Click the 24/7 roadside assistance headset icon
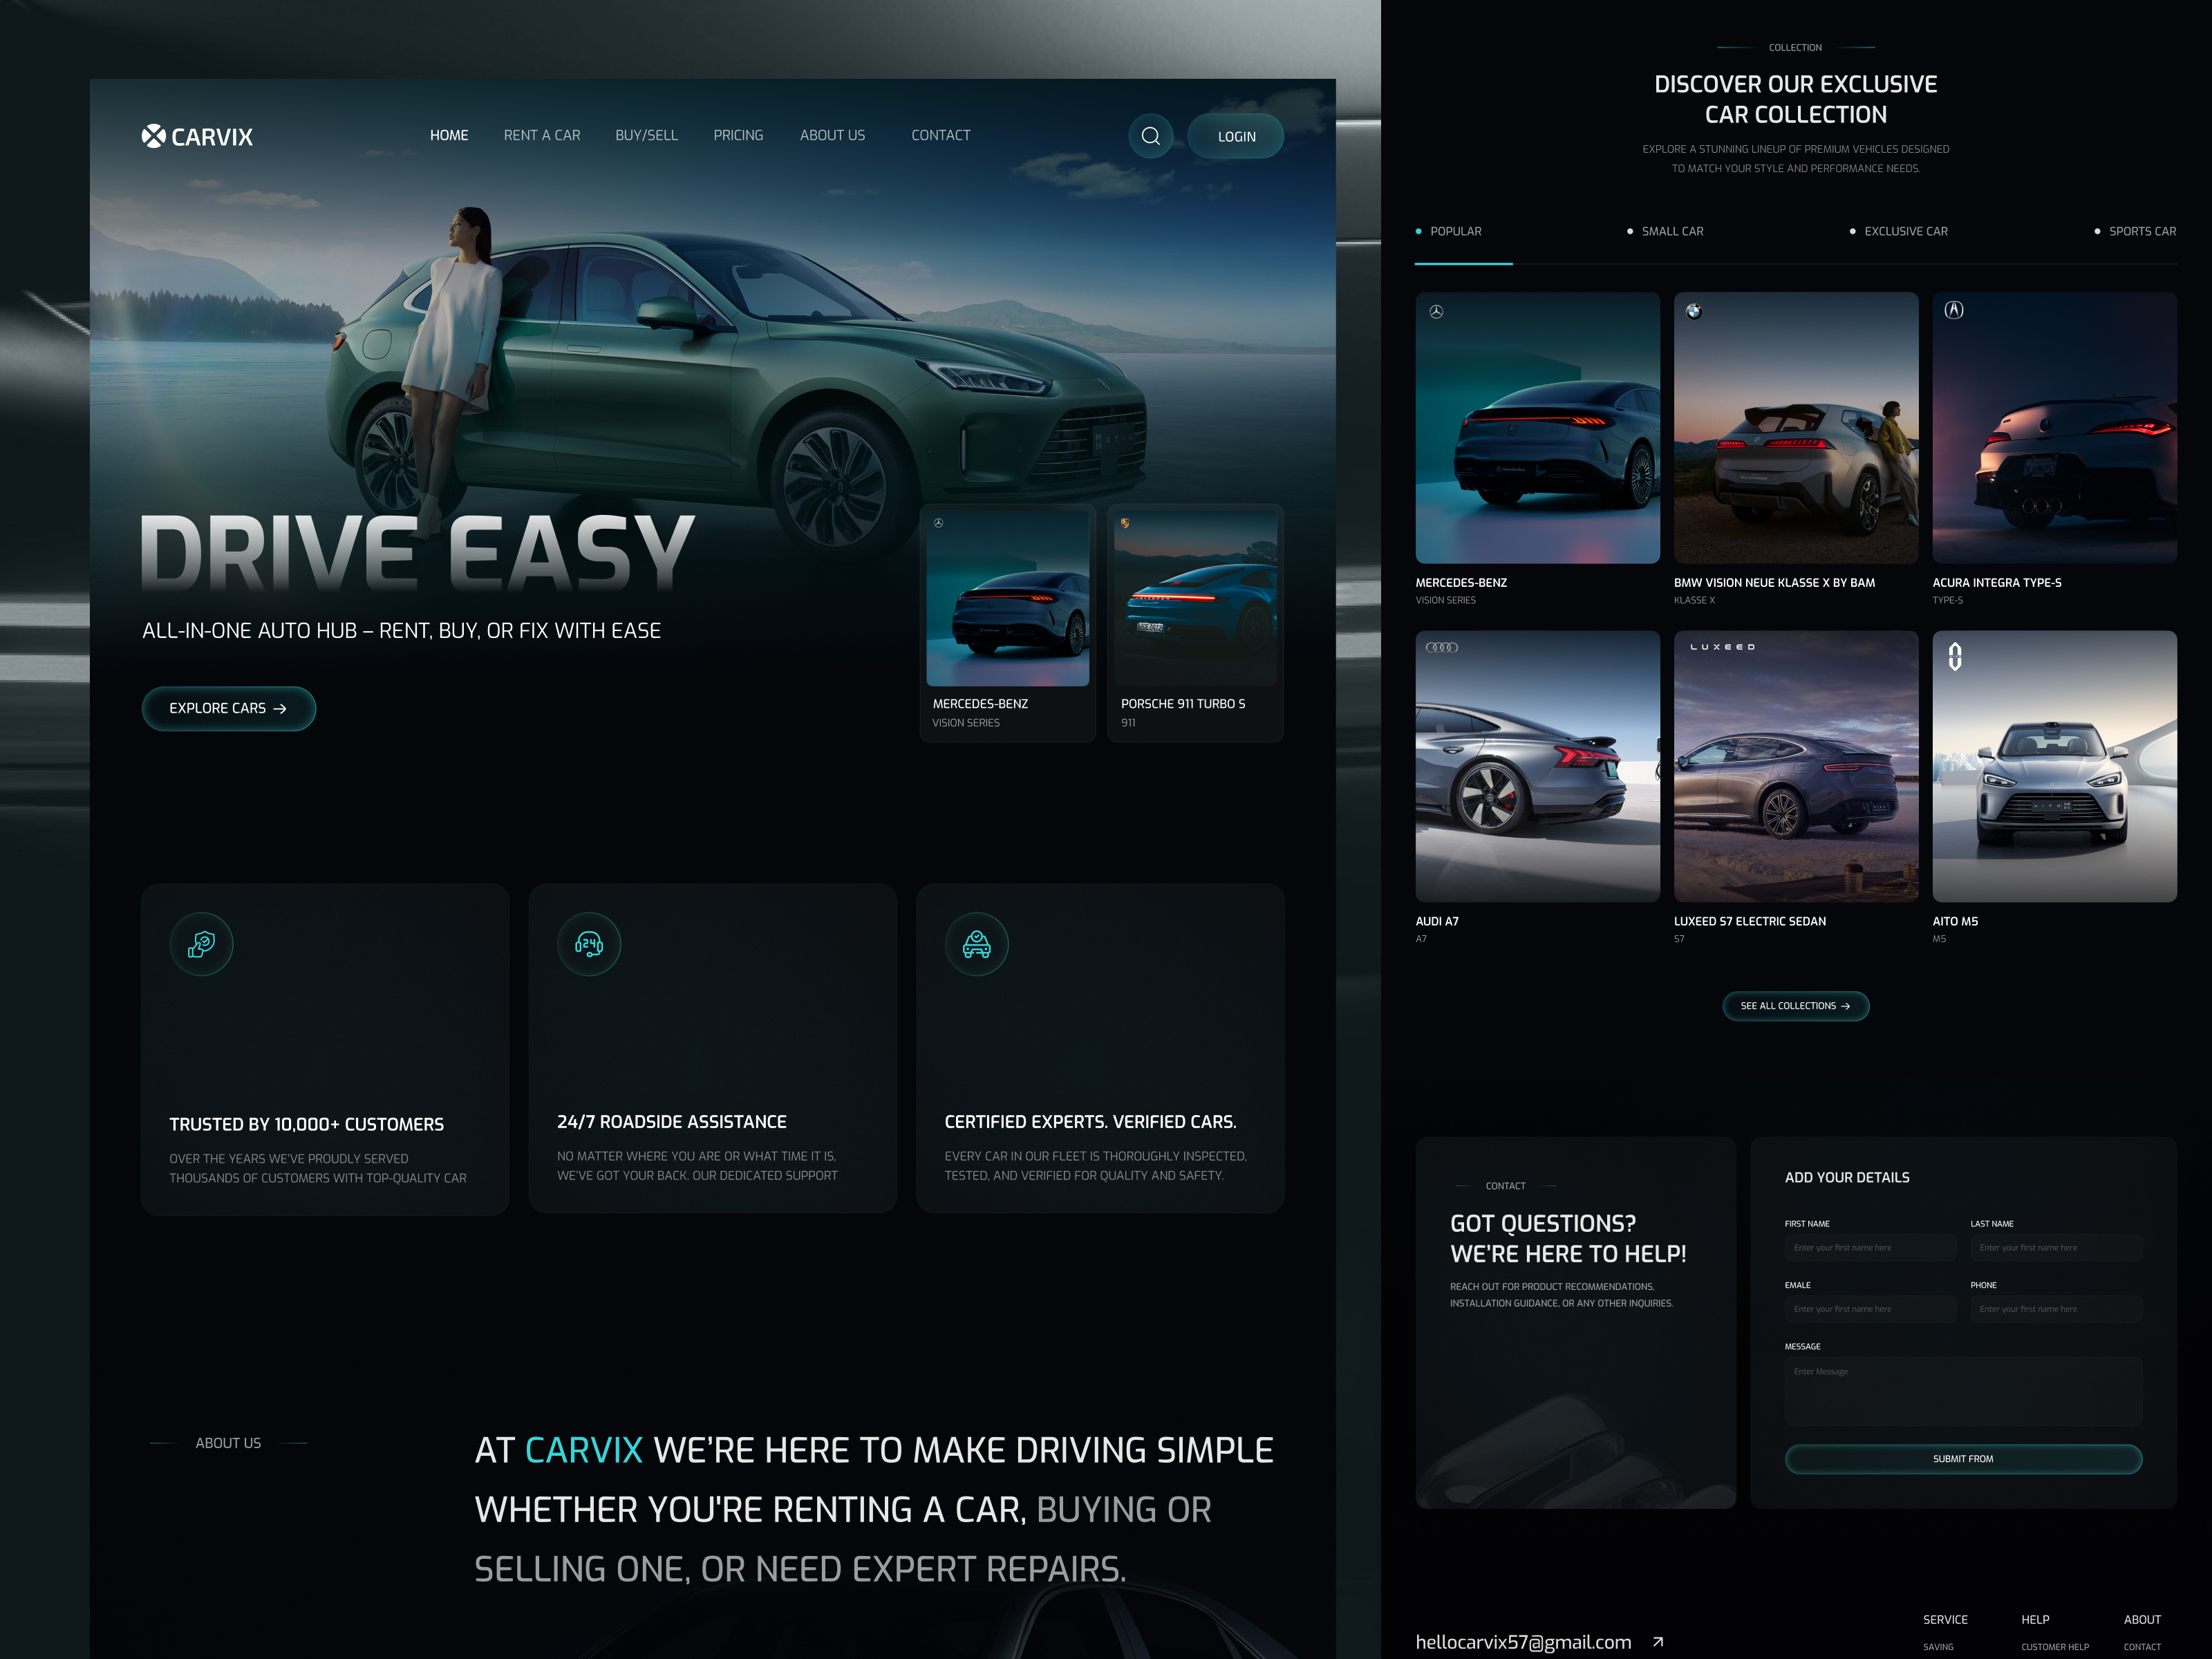Image resolution: width=2212 pixels, height=1659 pixels. click(589, 944)
